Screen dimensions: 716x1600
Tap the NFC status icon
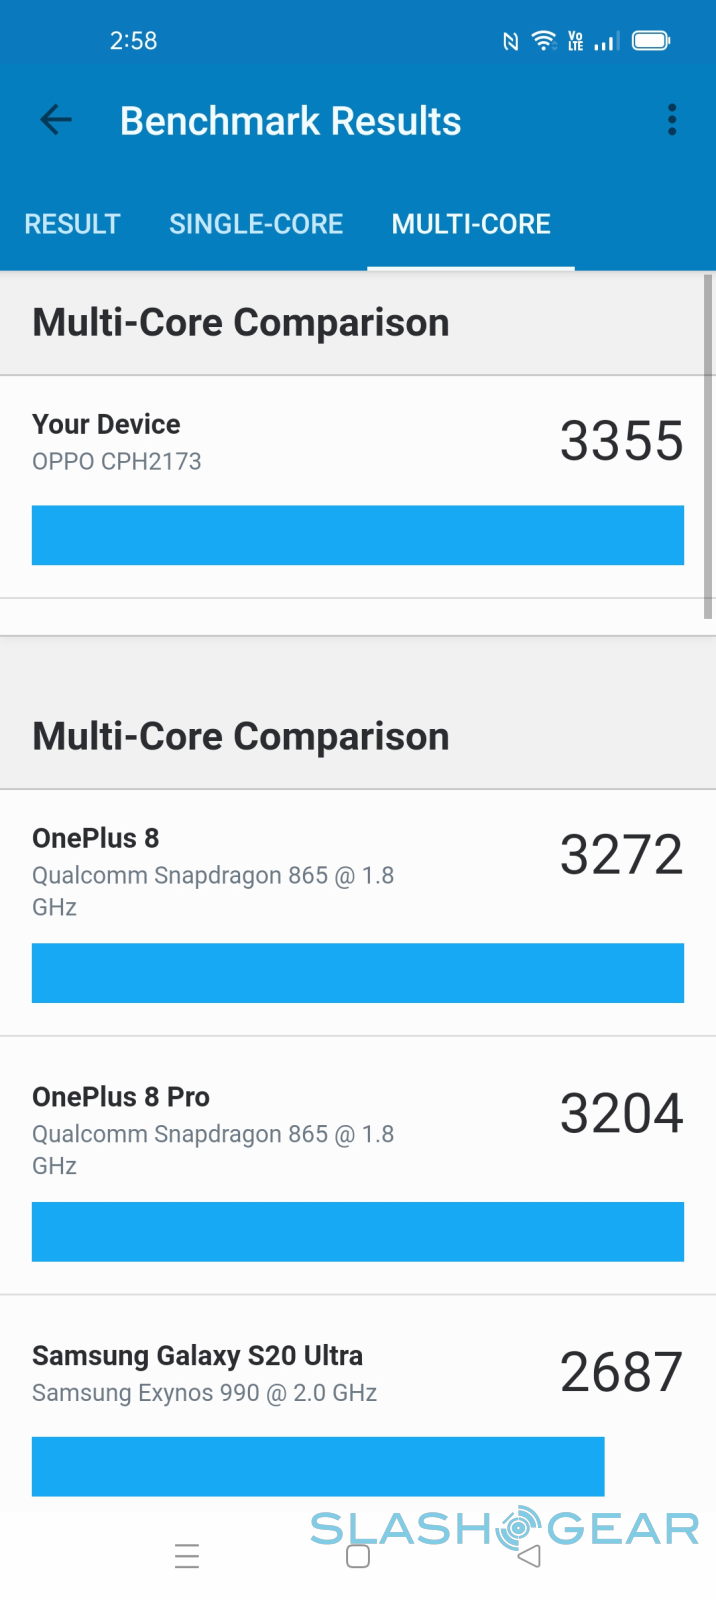pyautogui.click(x=510, y=41)
